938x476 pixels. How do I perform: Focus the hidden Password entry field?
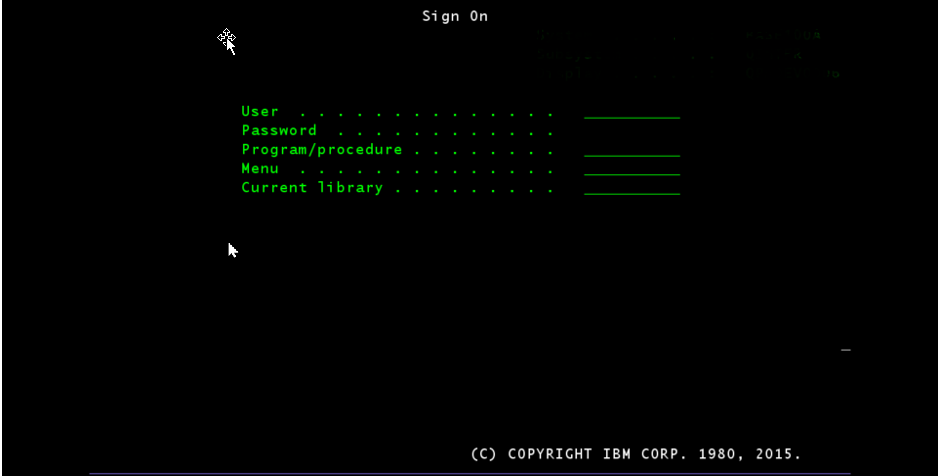pos(631,131)
